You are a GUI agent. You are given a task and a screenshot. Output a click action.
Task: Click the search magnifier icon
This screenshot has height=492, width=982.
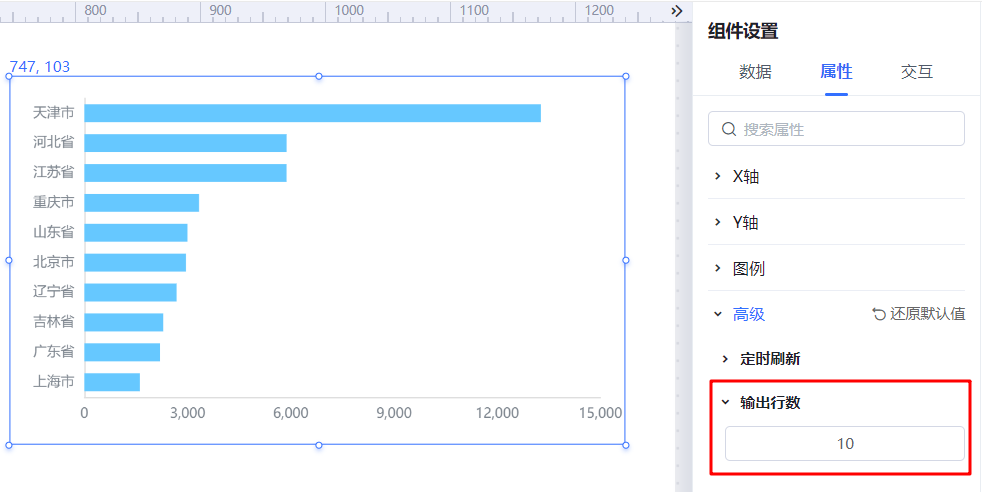728,129
